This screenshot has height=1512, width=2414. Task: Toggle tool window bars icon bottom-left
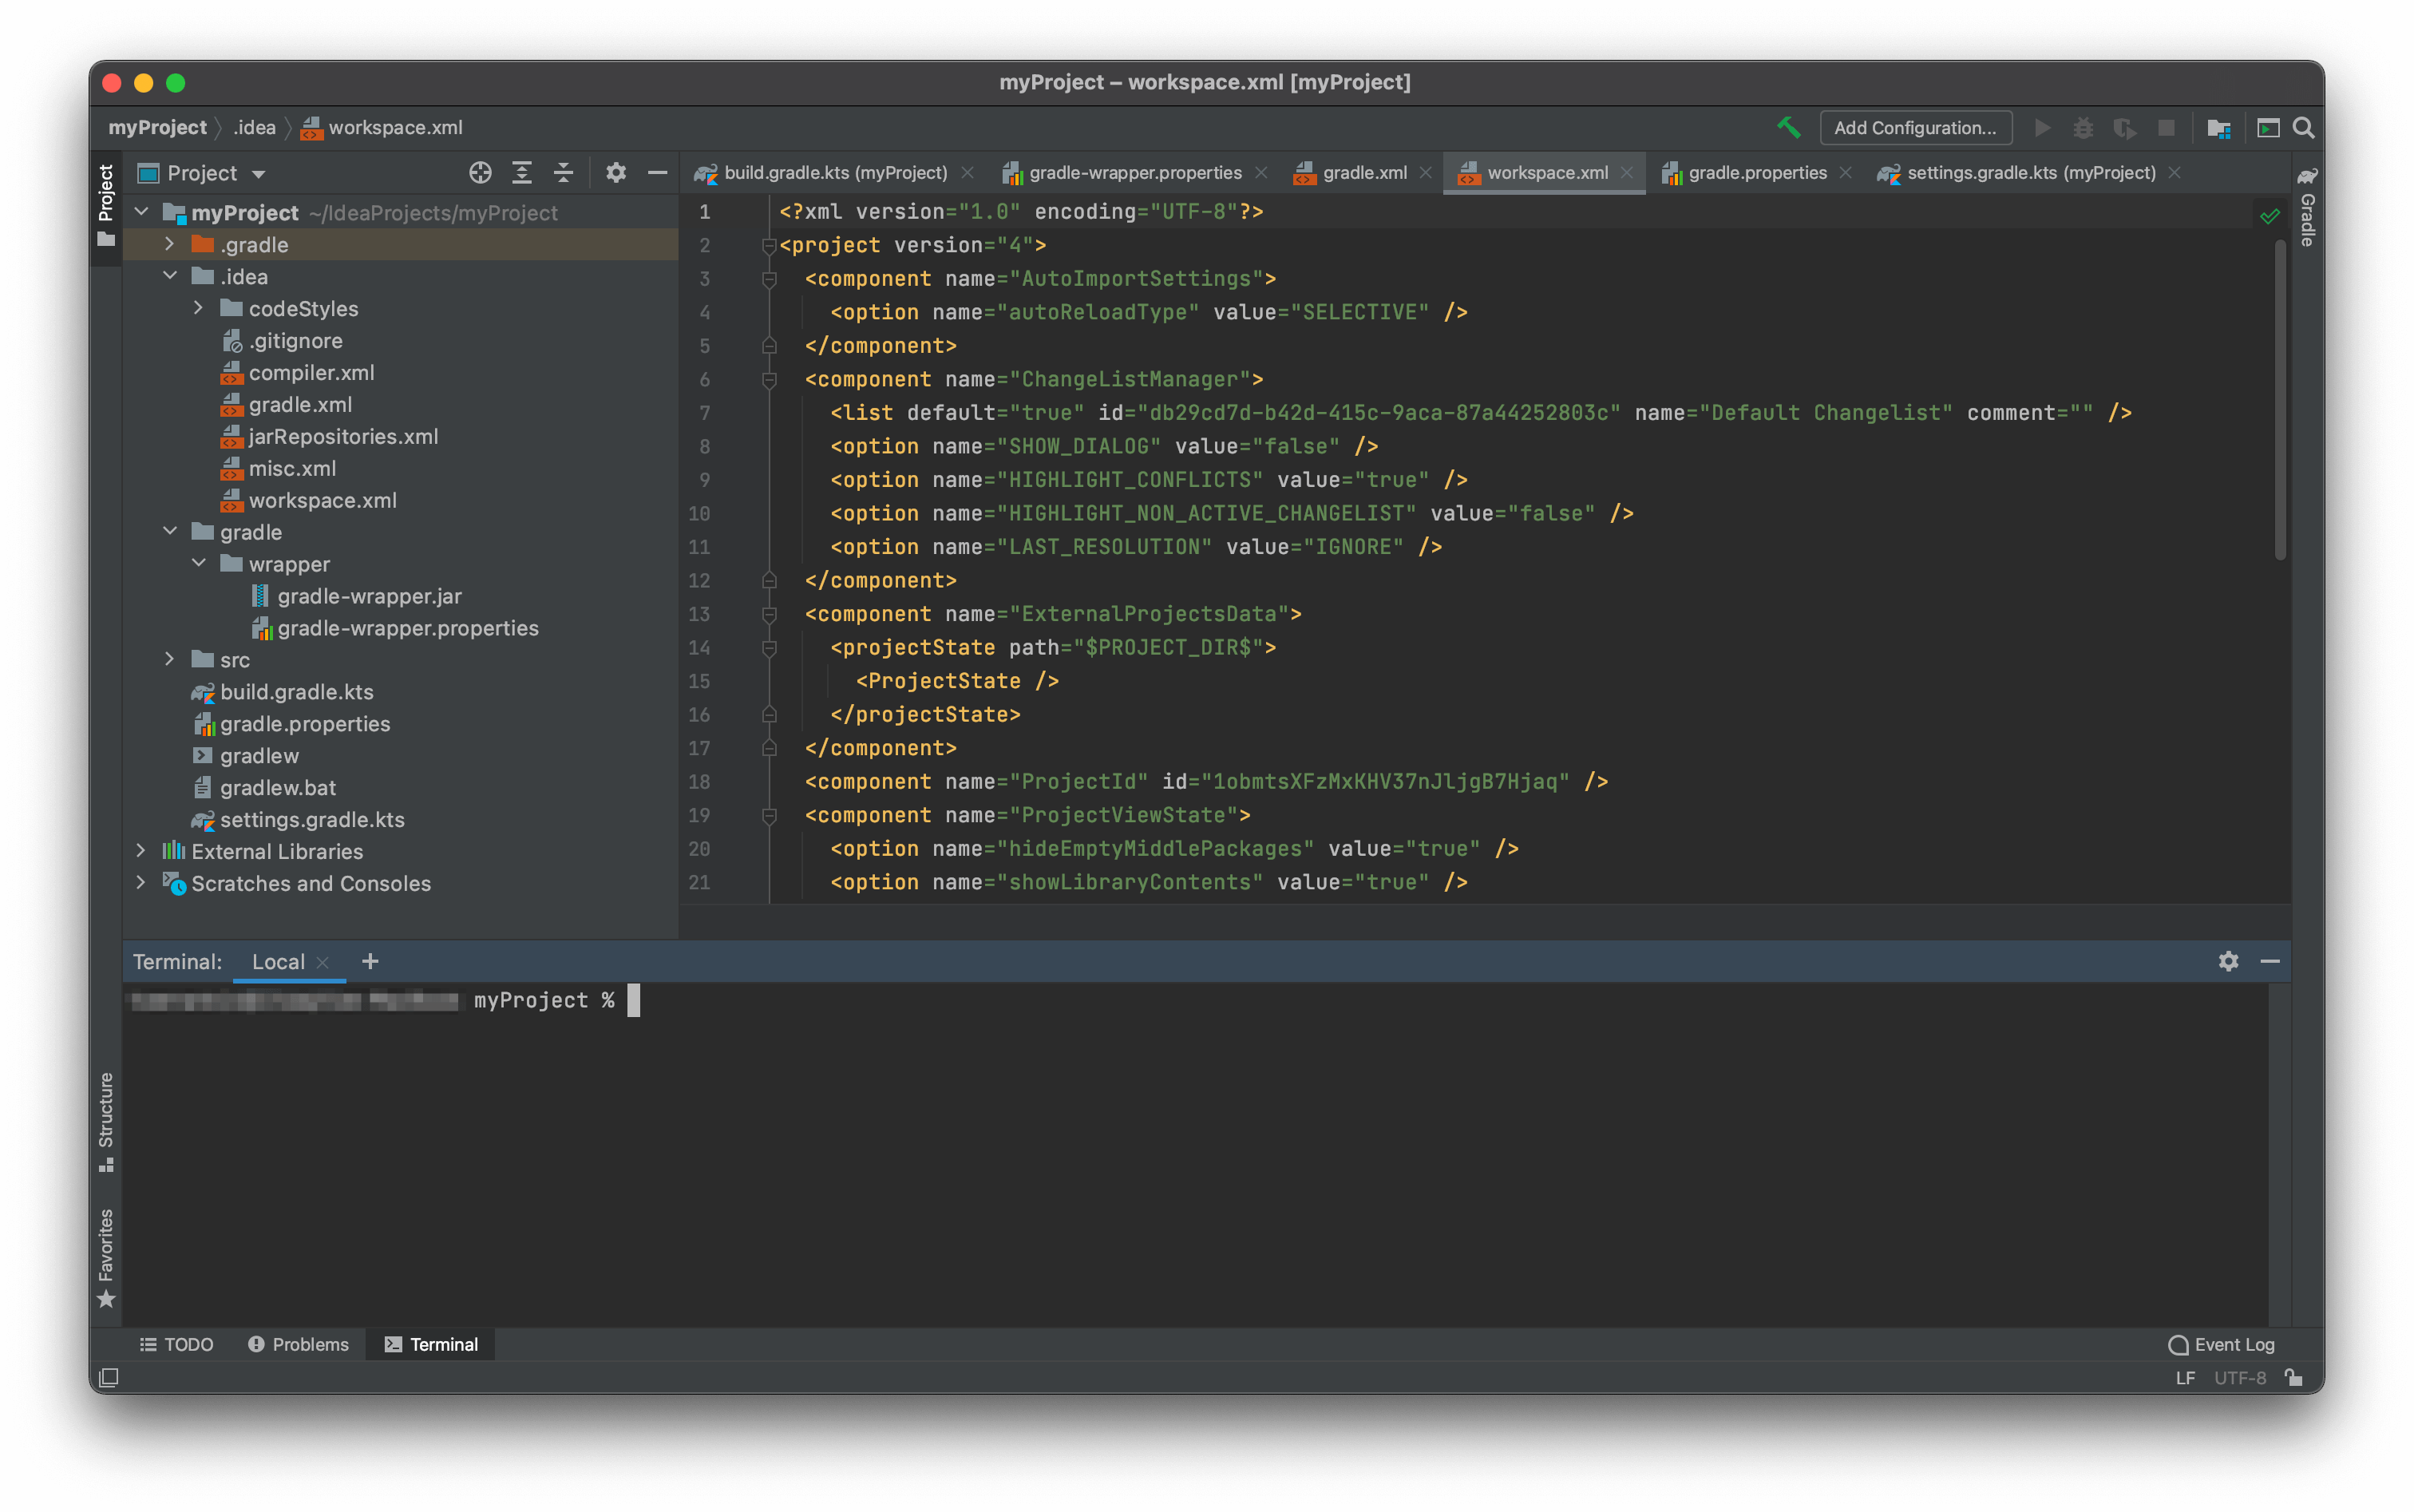click(109, 1377)
